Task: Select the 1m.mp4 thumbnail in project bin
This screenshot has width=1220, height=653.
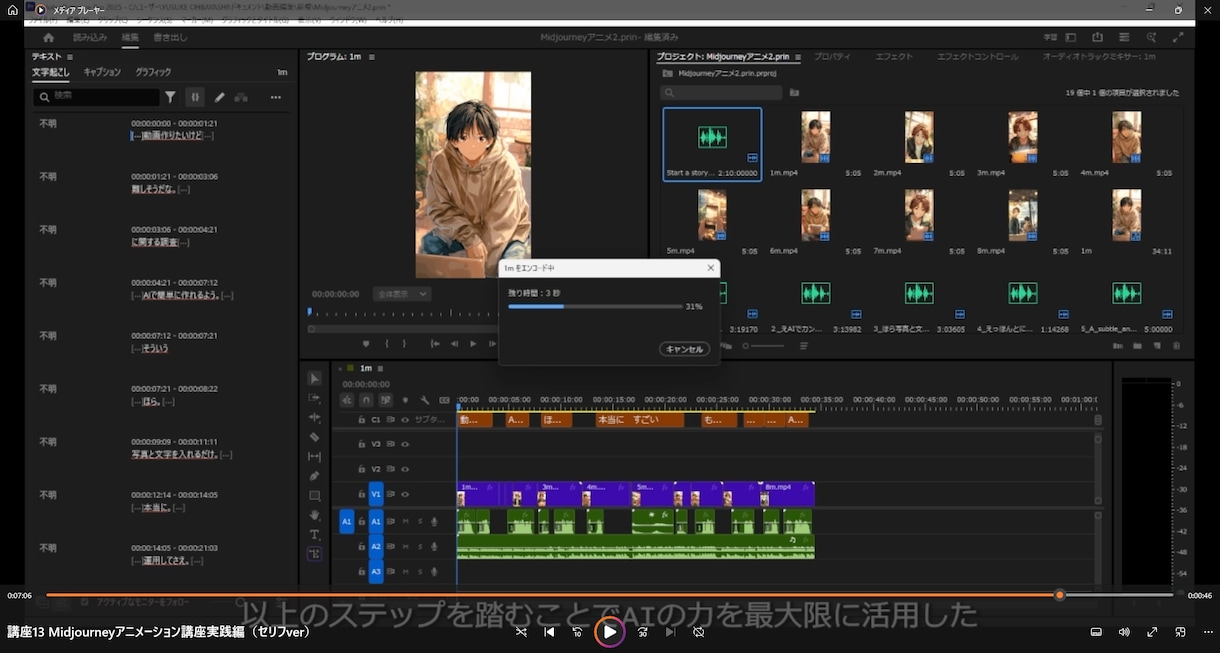Action: [x=815, y=137]
